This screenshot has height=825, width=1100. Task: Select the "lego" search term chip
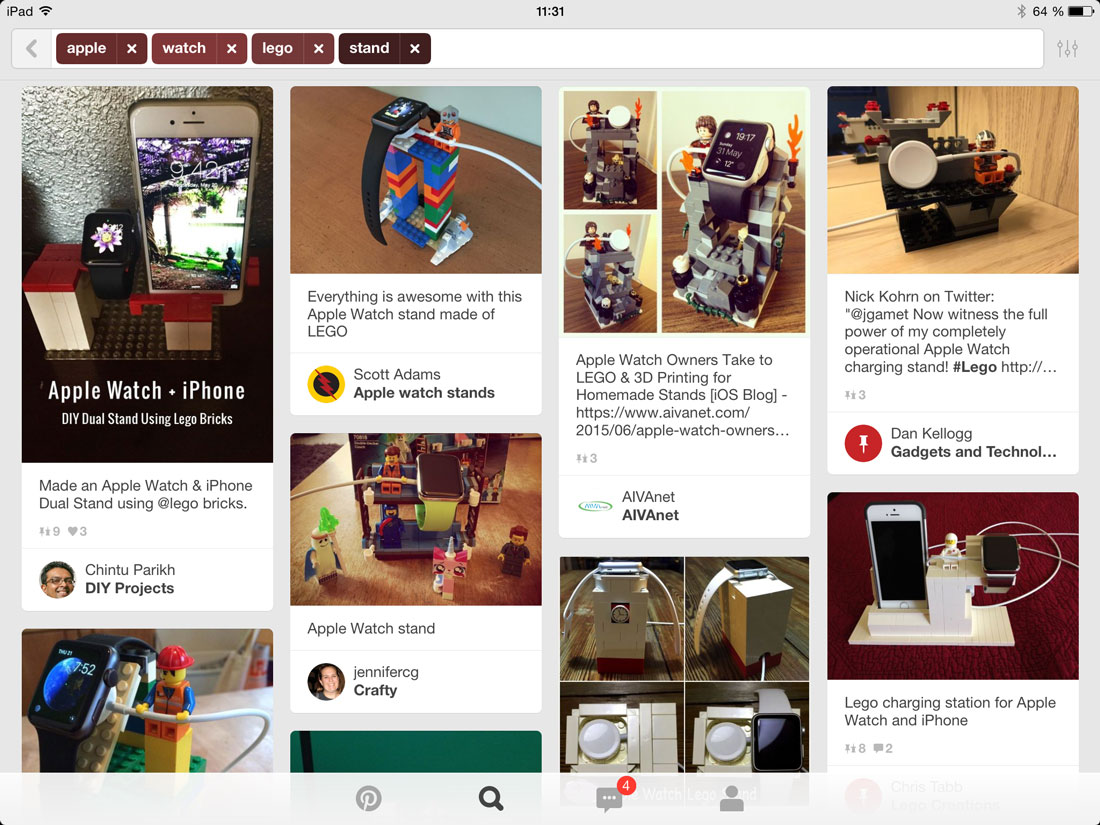coord(277,48)
